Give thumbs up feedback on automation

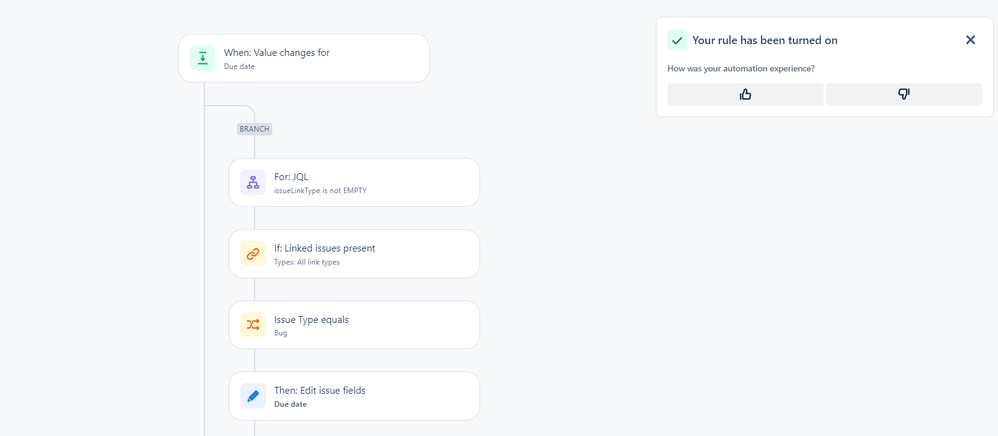click(745, 94)
